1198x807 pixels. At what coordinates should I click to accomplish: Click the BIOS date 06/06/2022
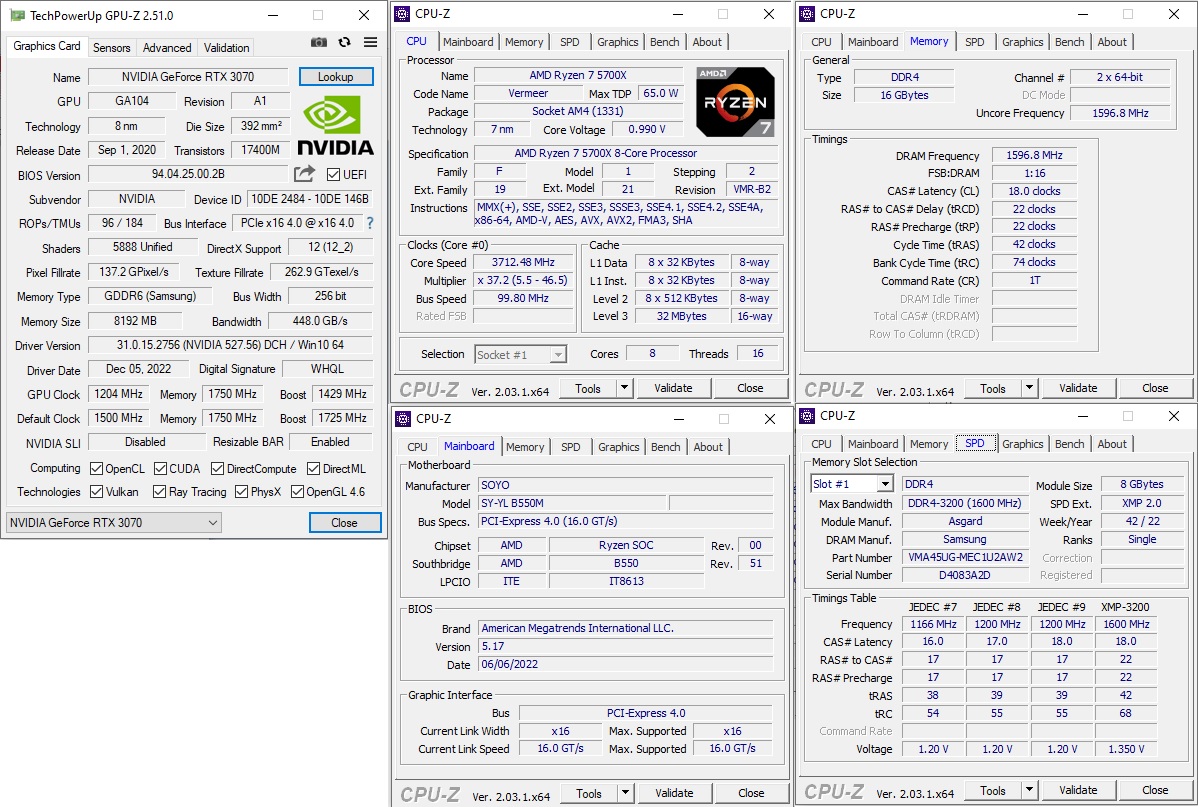(626, 664)
